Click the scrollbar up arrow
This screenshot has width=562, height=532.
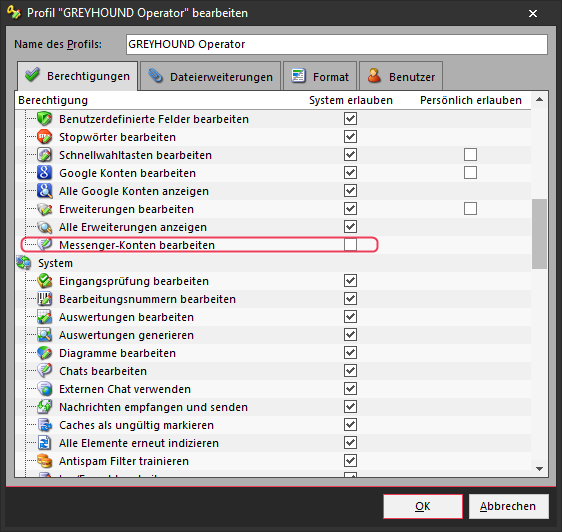point(539,100)
